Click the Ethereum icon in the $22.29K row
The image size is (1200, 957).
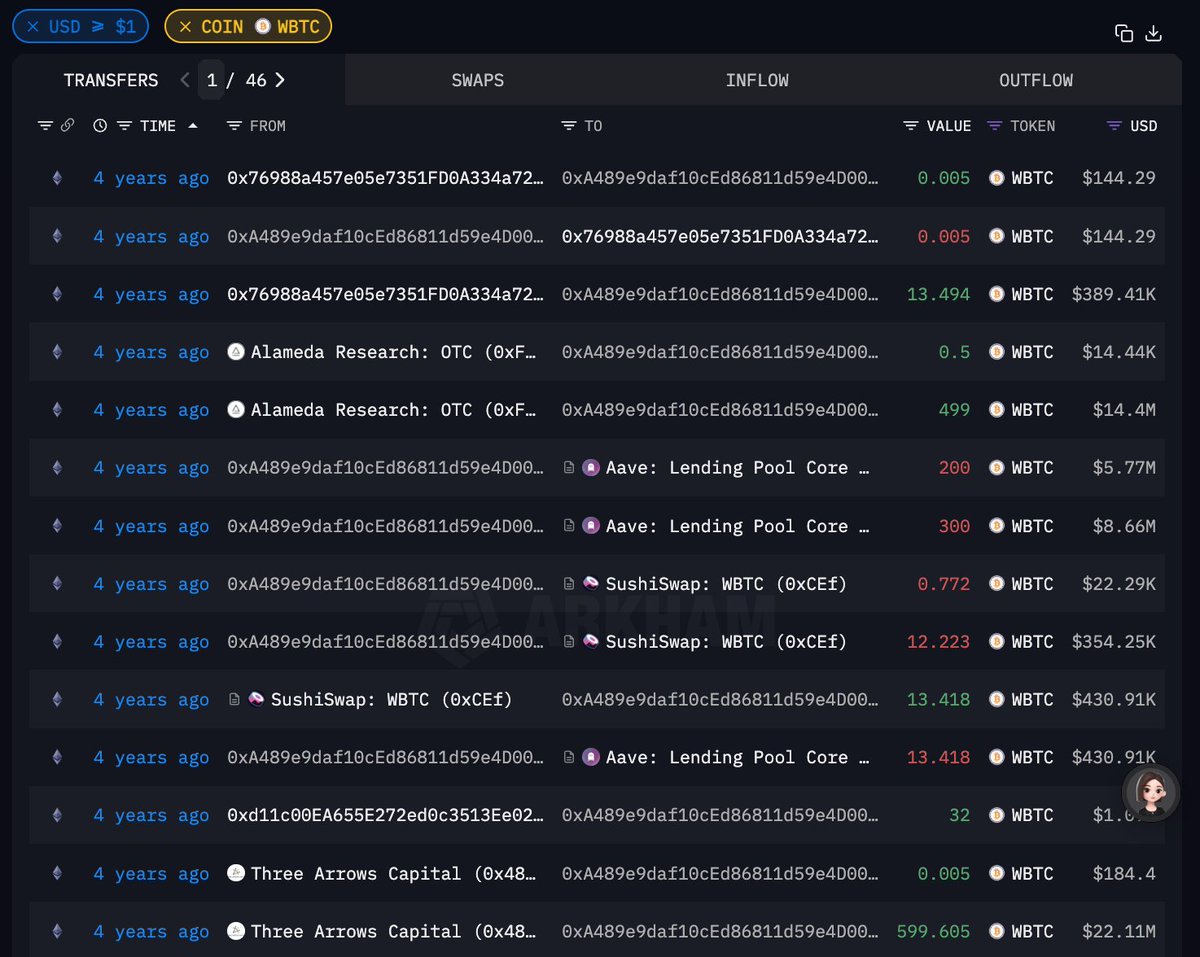coord(57,584)
